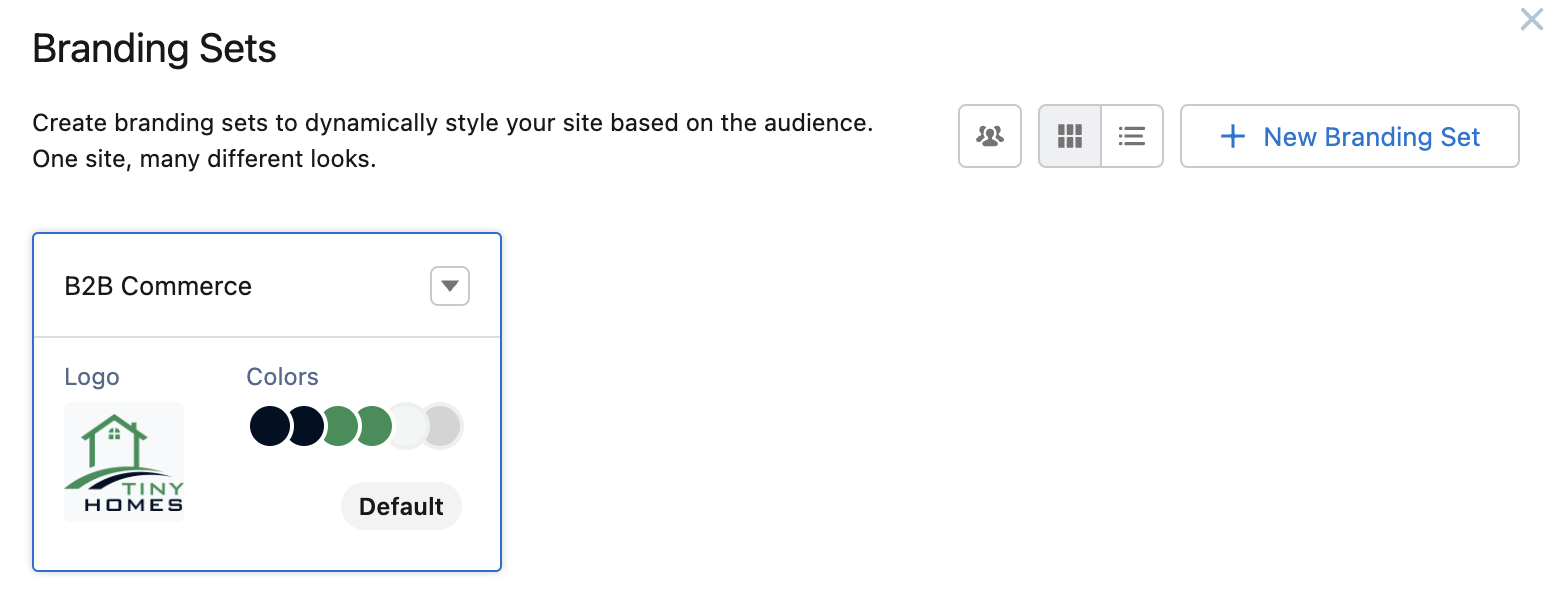Close the Branding Sets panel
This screenshot has height=596, width=1556.
1531,19
